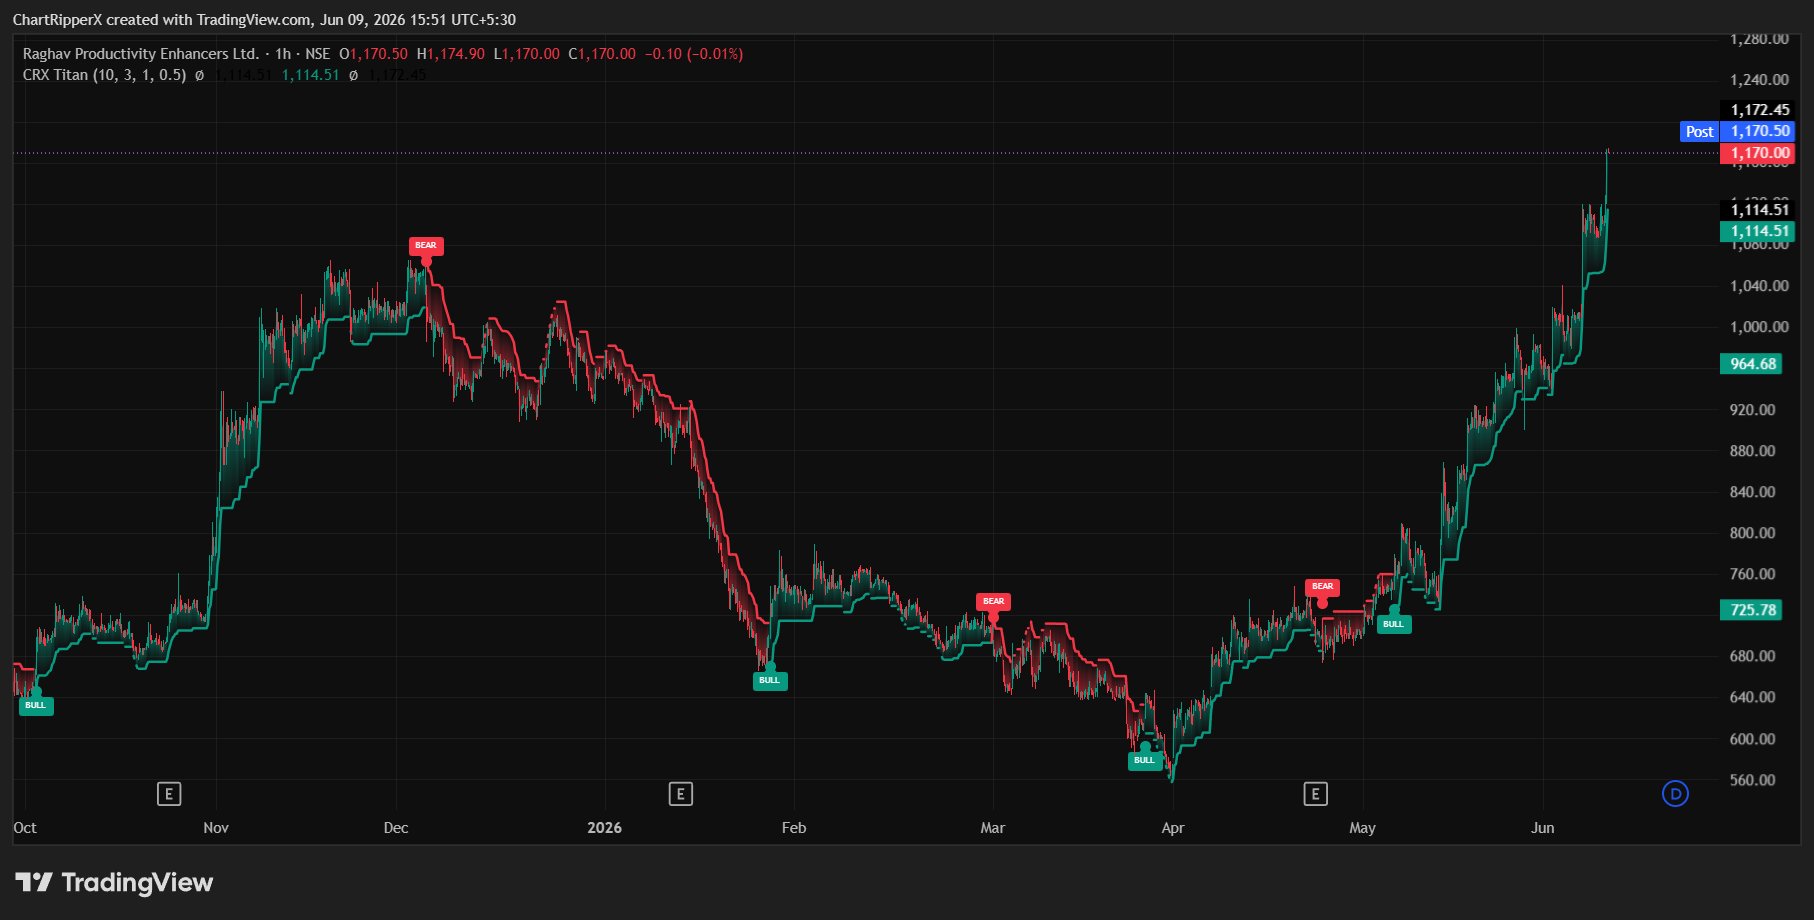The image size is (1814, 920).
Task: Click the 1,000.00 price scale label
Action: (1759, 327)
